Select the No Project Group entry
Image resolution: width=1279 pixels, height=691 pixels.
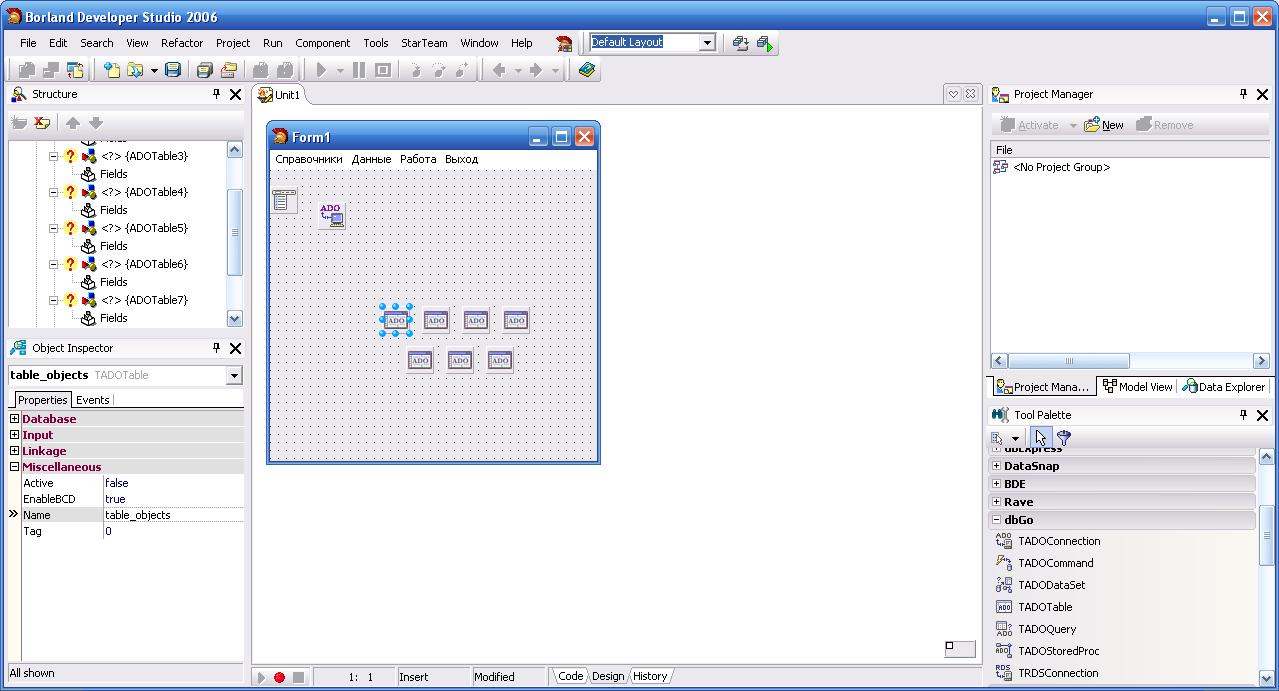pos(1061,167)
